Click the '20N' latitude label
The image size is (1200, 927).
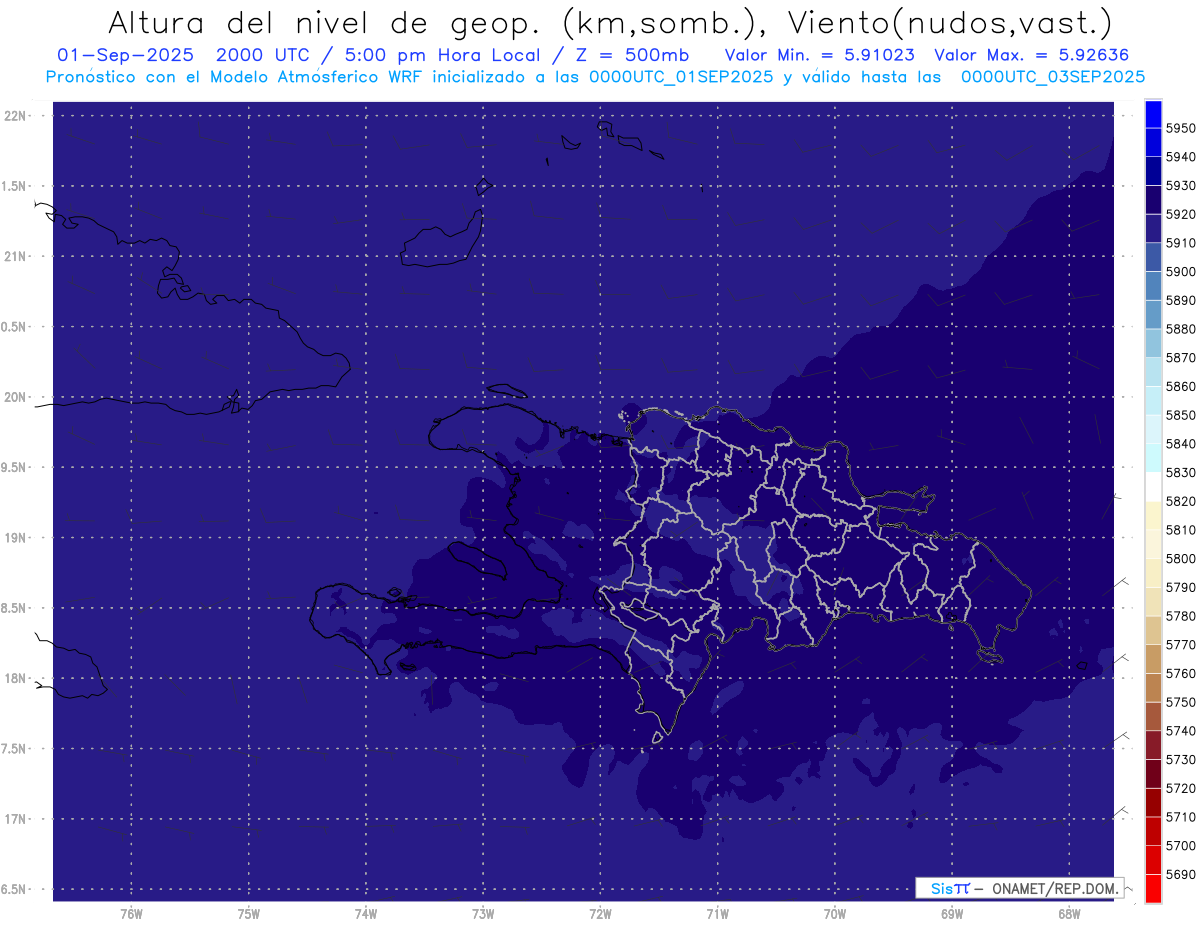(x=17, y=397)
